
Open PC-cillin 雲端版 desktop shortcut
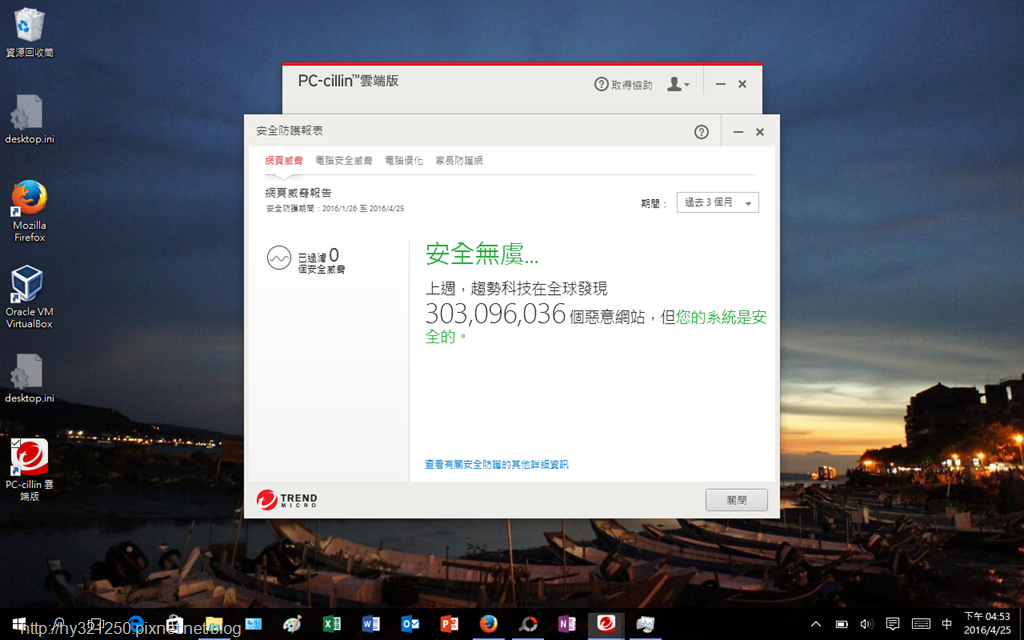click(29, 469)
